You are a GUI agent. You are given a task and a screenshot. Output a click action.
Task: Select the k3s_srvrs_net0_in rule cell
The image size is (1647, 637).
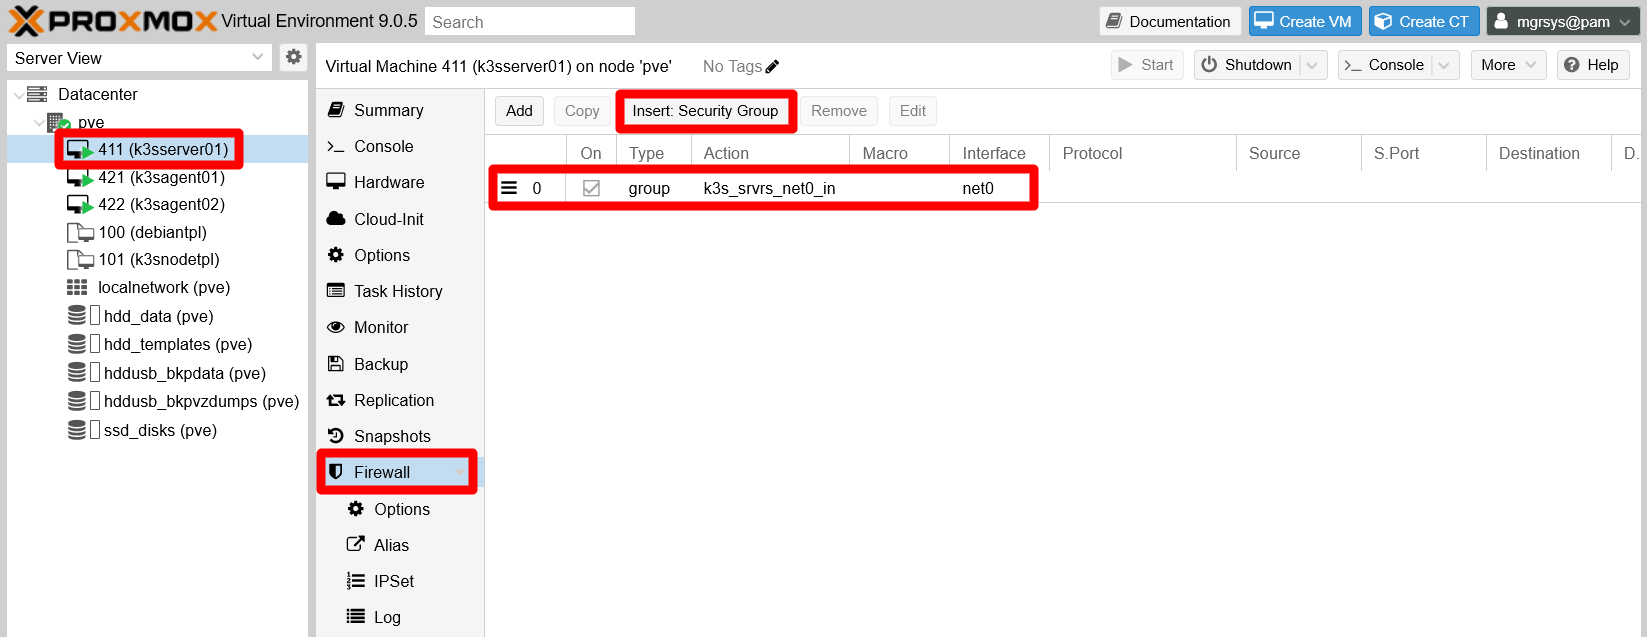(770, 188)
